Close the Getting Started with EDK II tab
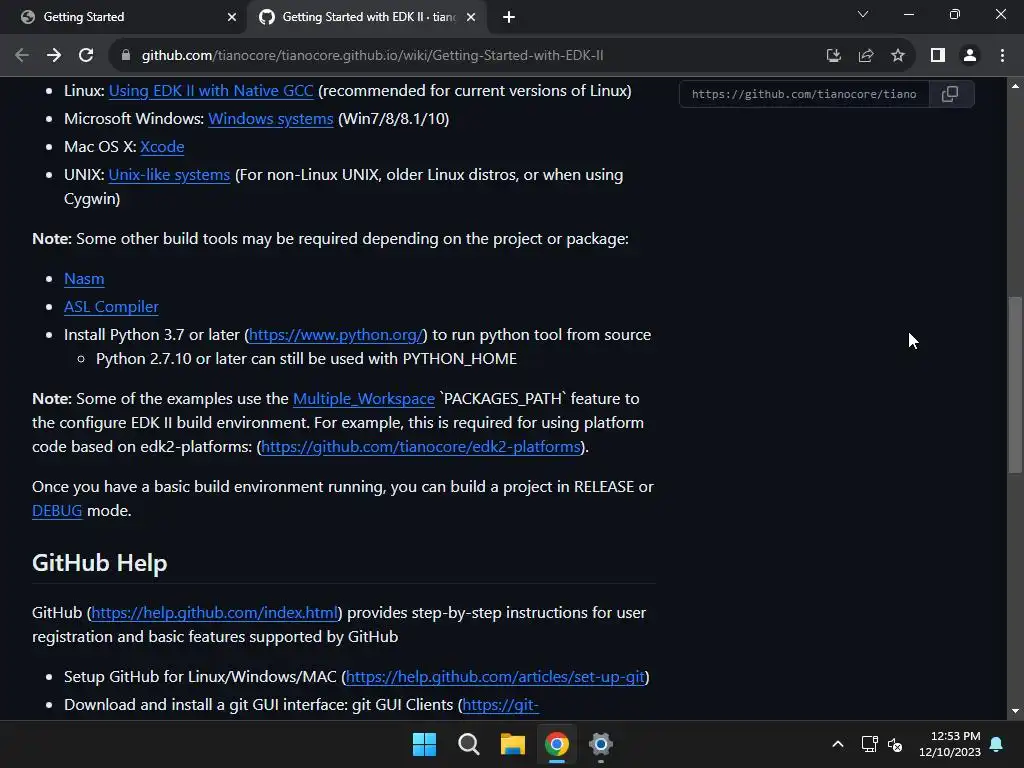The height and width of the screenshot is (768, 1024). click(x=471, y=17)
